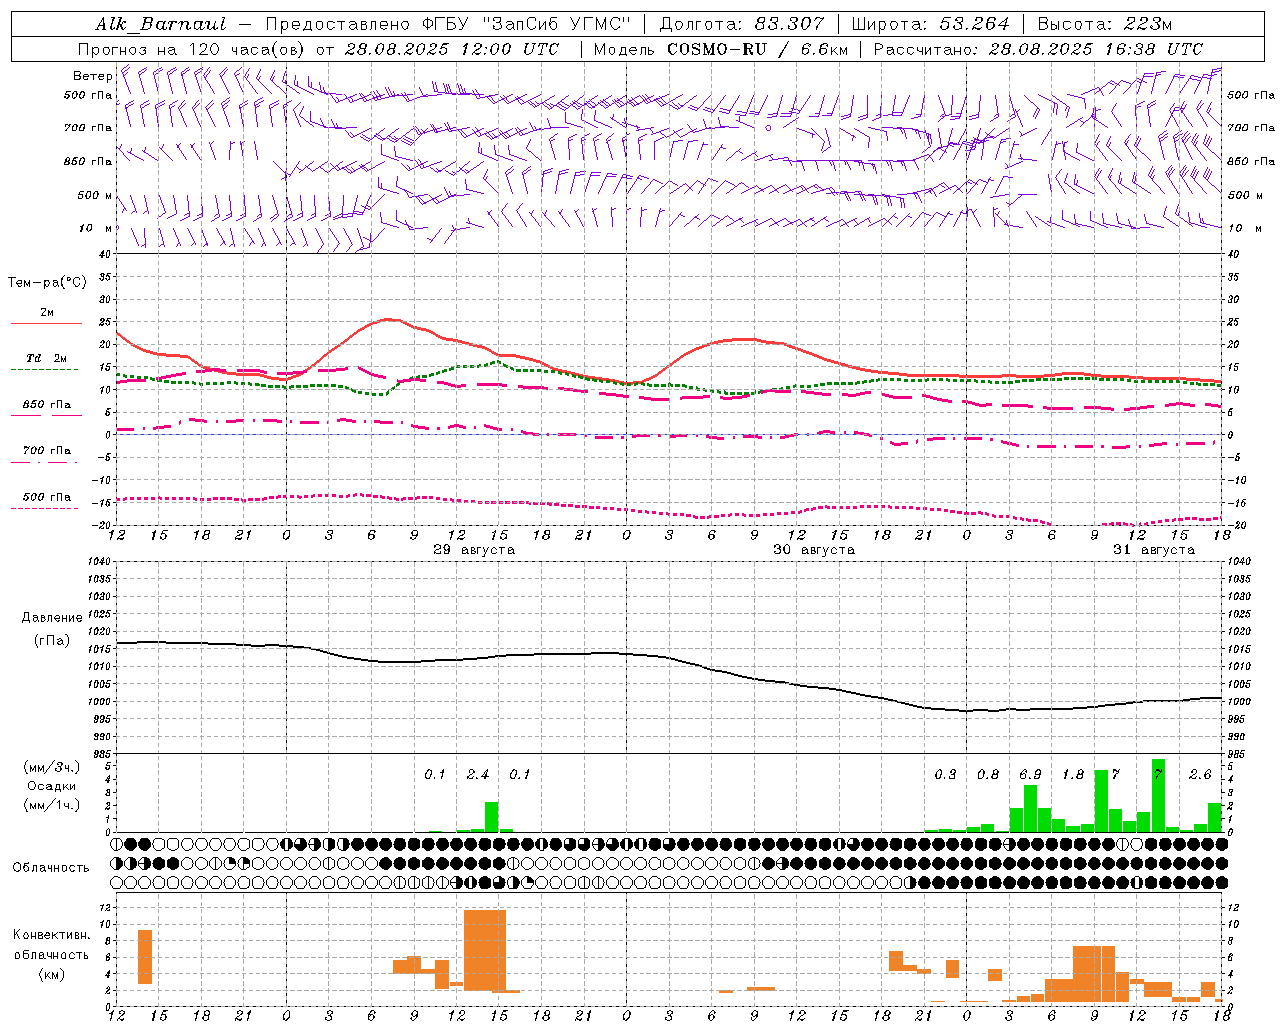Image resolution: width=1280 pixels, height=1024 pixels.
Task: Click the 2.6 precipitation total
Action: [x=1200, y=775]
